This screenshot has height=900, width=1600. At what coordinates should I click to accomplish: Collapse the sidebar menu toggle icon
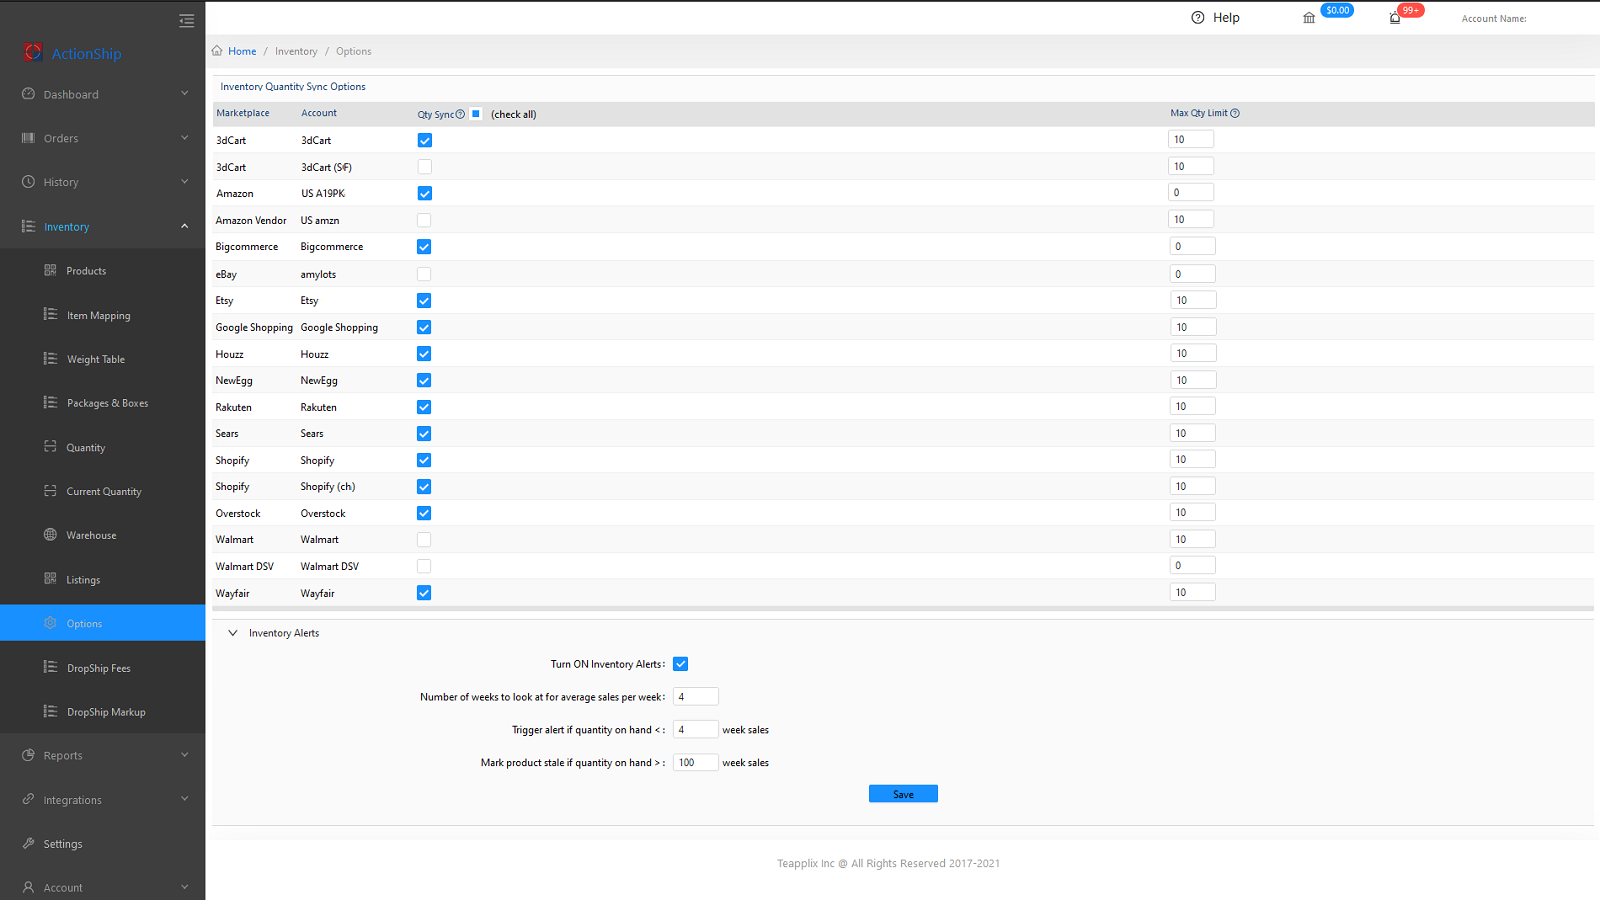[x=187, y=20]
